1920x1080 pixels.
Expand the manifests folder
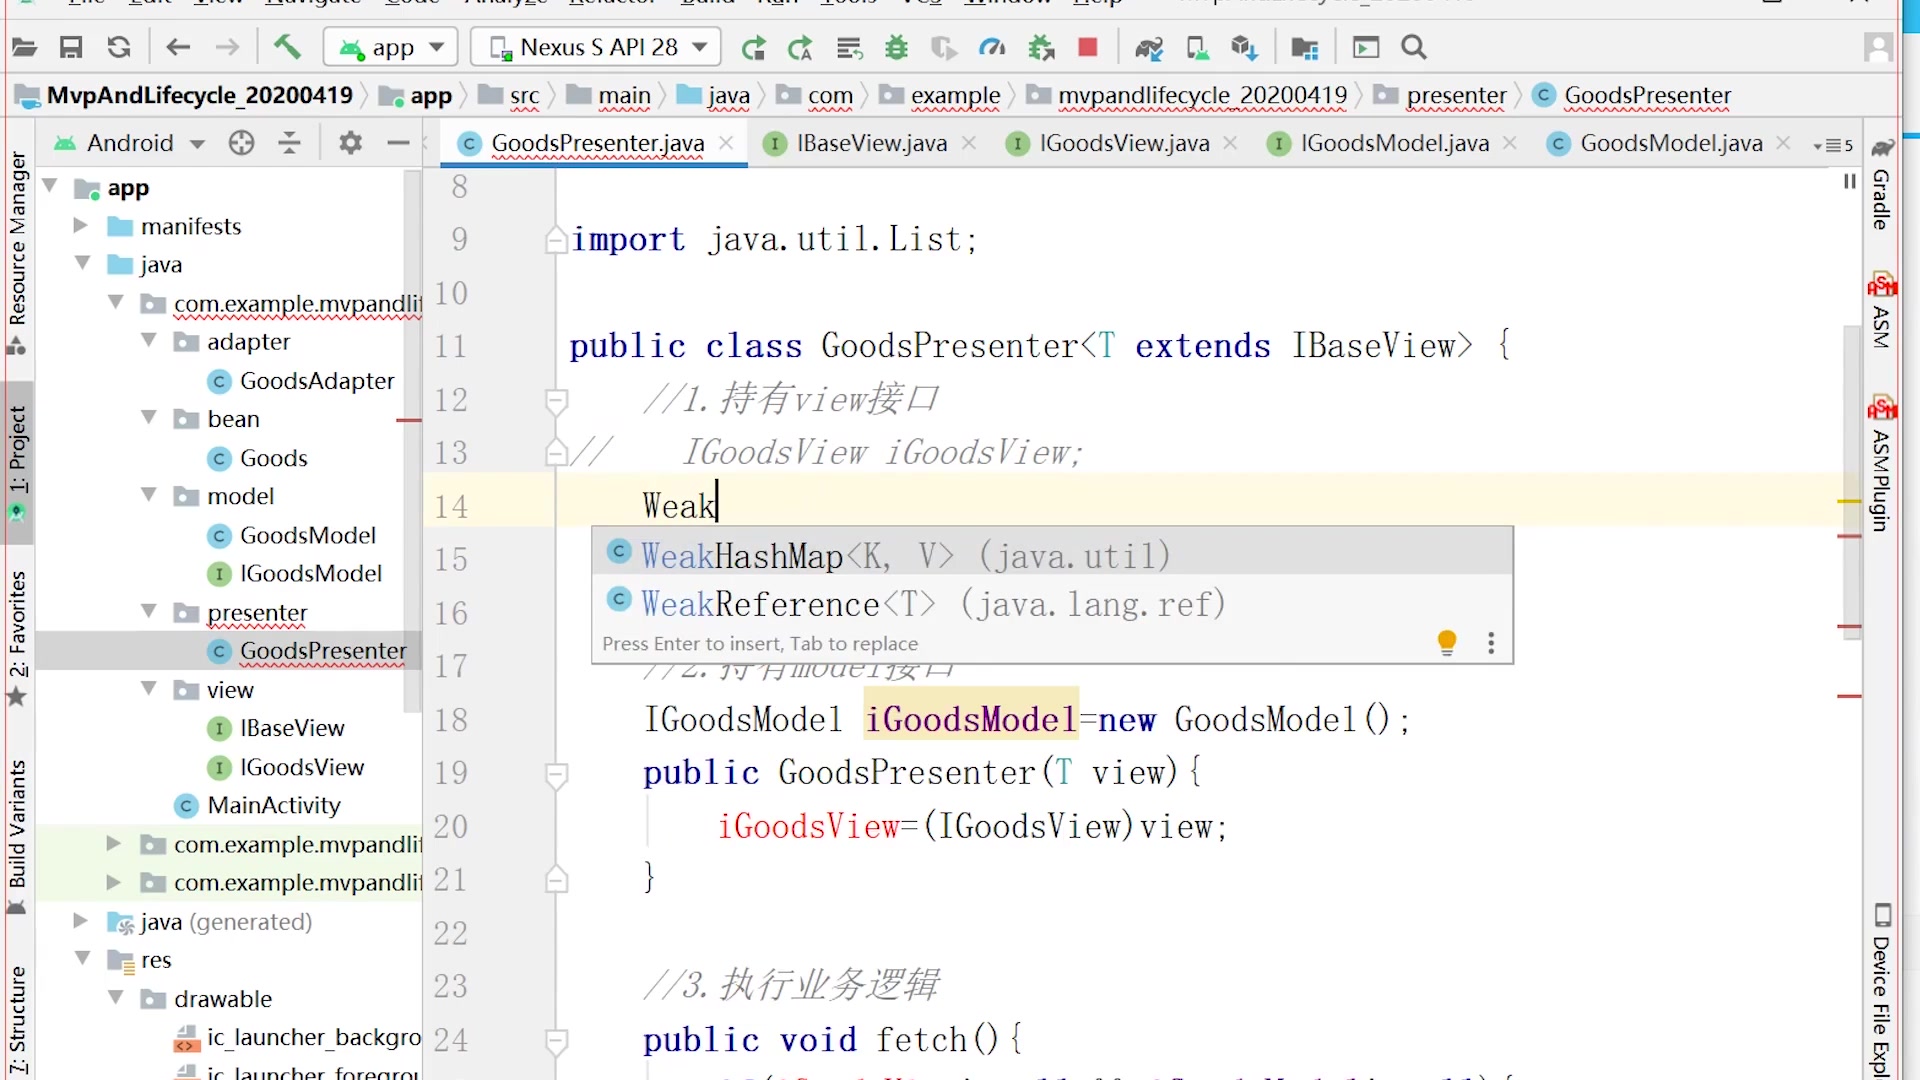[x=80, y=226]
